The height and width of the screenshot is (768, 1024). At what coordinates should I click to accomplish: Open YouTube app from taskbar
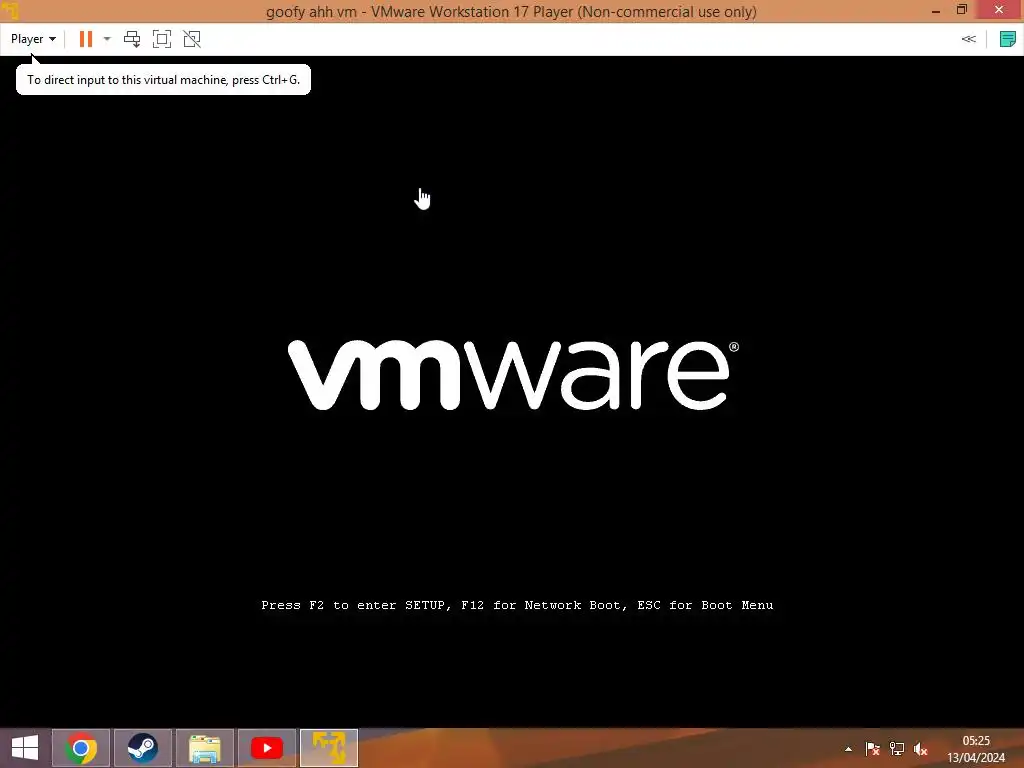(266, 748)
